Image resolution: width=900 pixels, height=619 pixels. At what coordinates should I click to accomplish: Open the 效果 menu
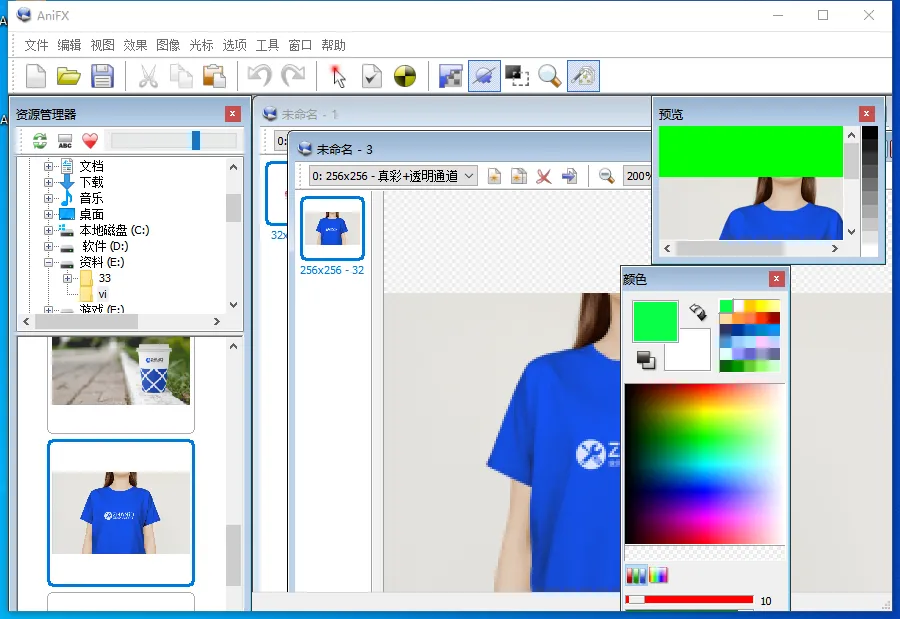pyautogui.click(x=135, y=45)
